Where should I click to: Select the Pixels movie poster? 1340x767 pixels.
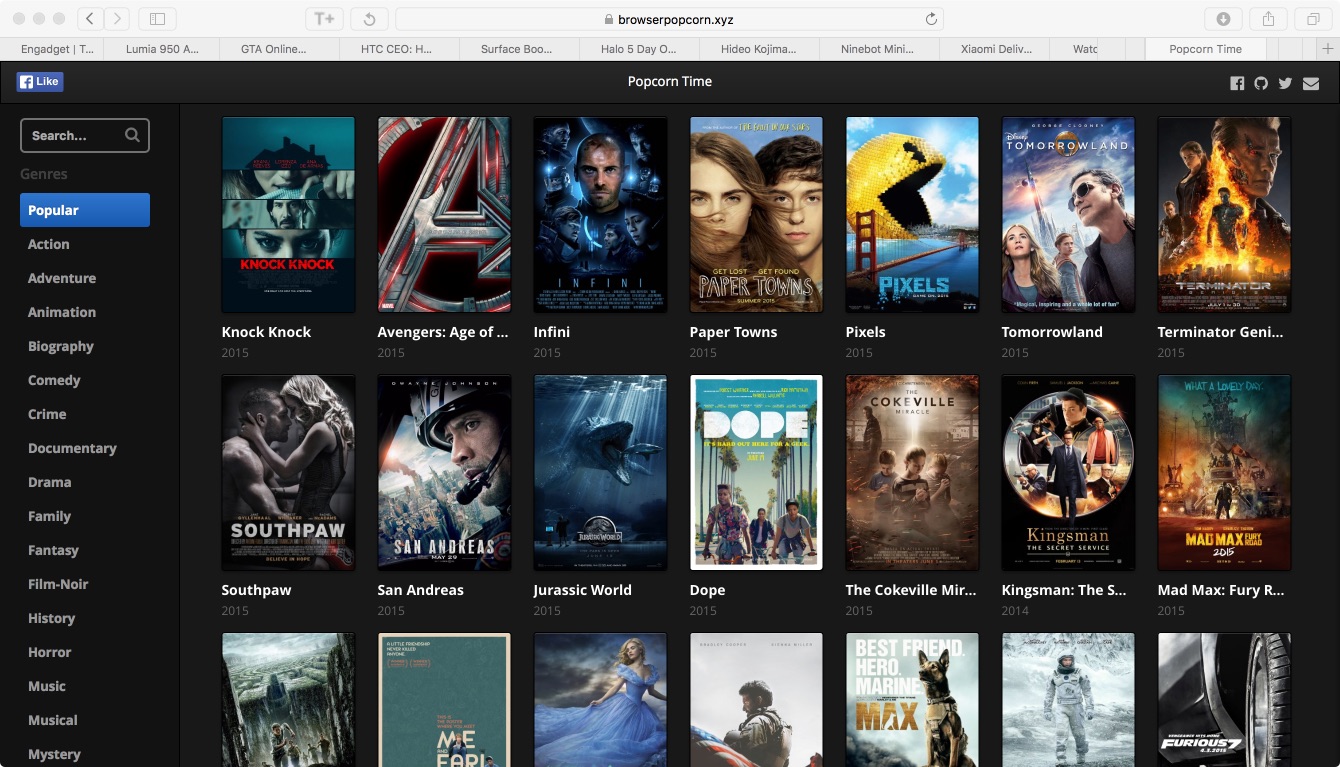(912, 215)
